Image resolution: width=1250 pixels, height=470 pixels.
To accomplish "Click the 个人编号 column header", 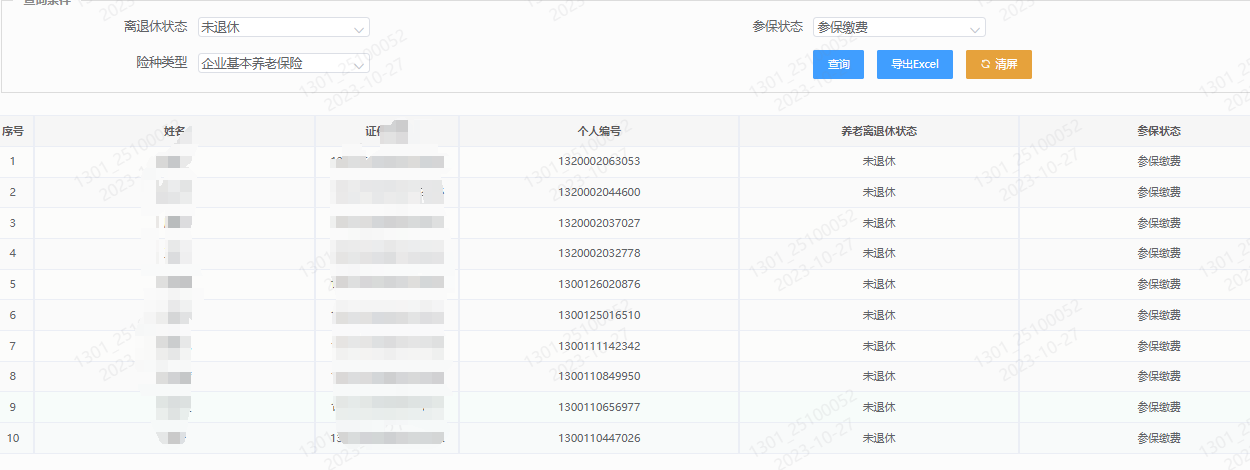I will 599,131.
